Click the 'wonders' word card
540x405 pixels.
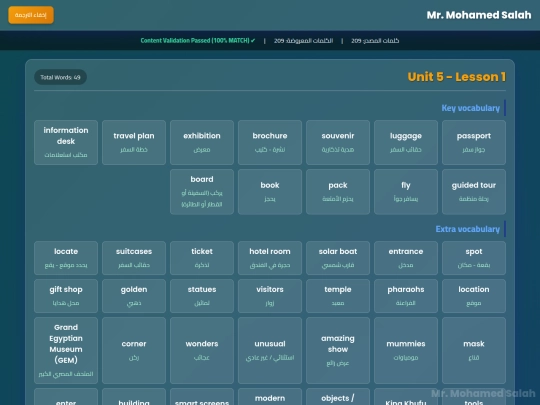pos(202,350)
